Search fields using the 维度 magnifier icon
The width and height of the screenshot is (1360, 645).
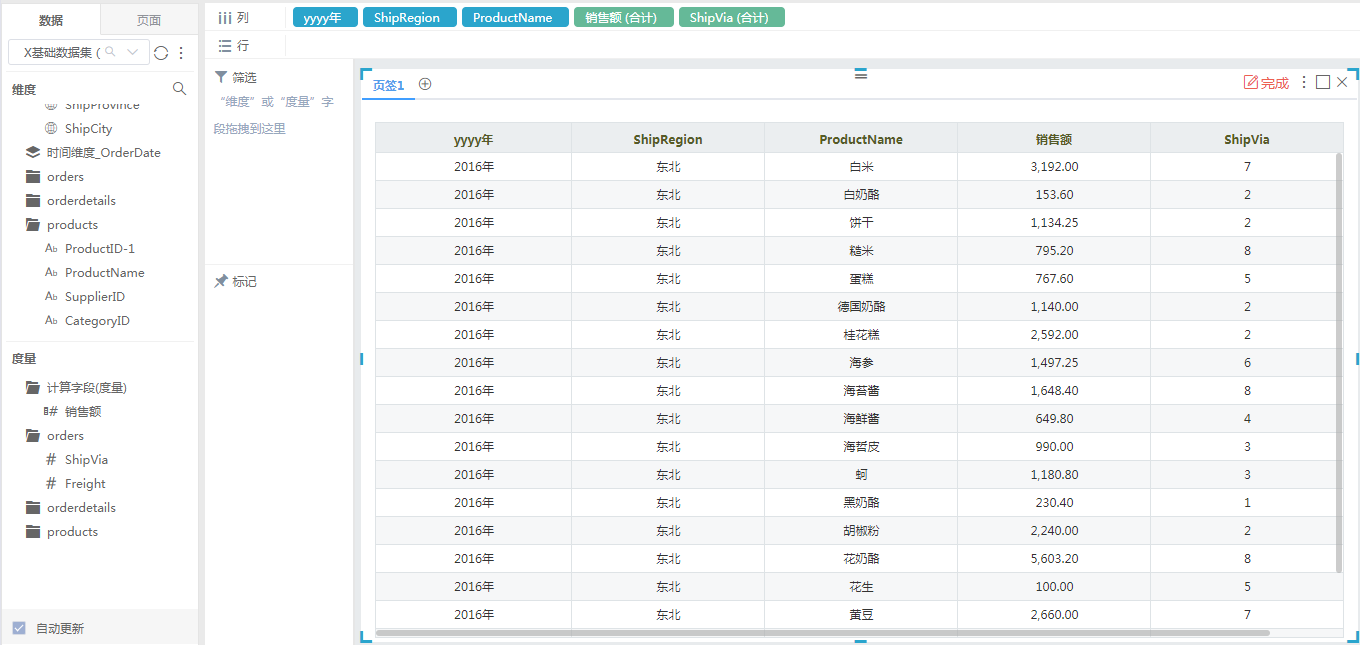coord(180,89)
